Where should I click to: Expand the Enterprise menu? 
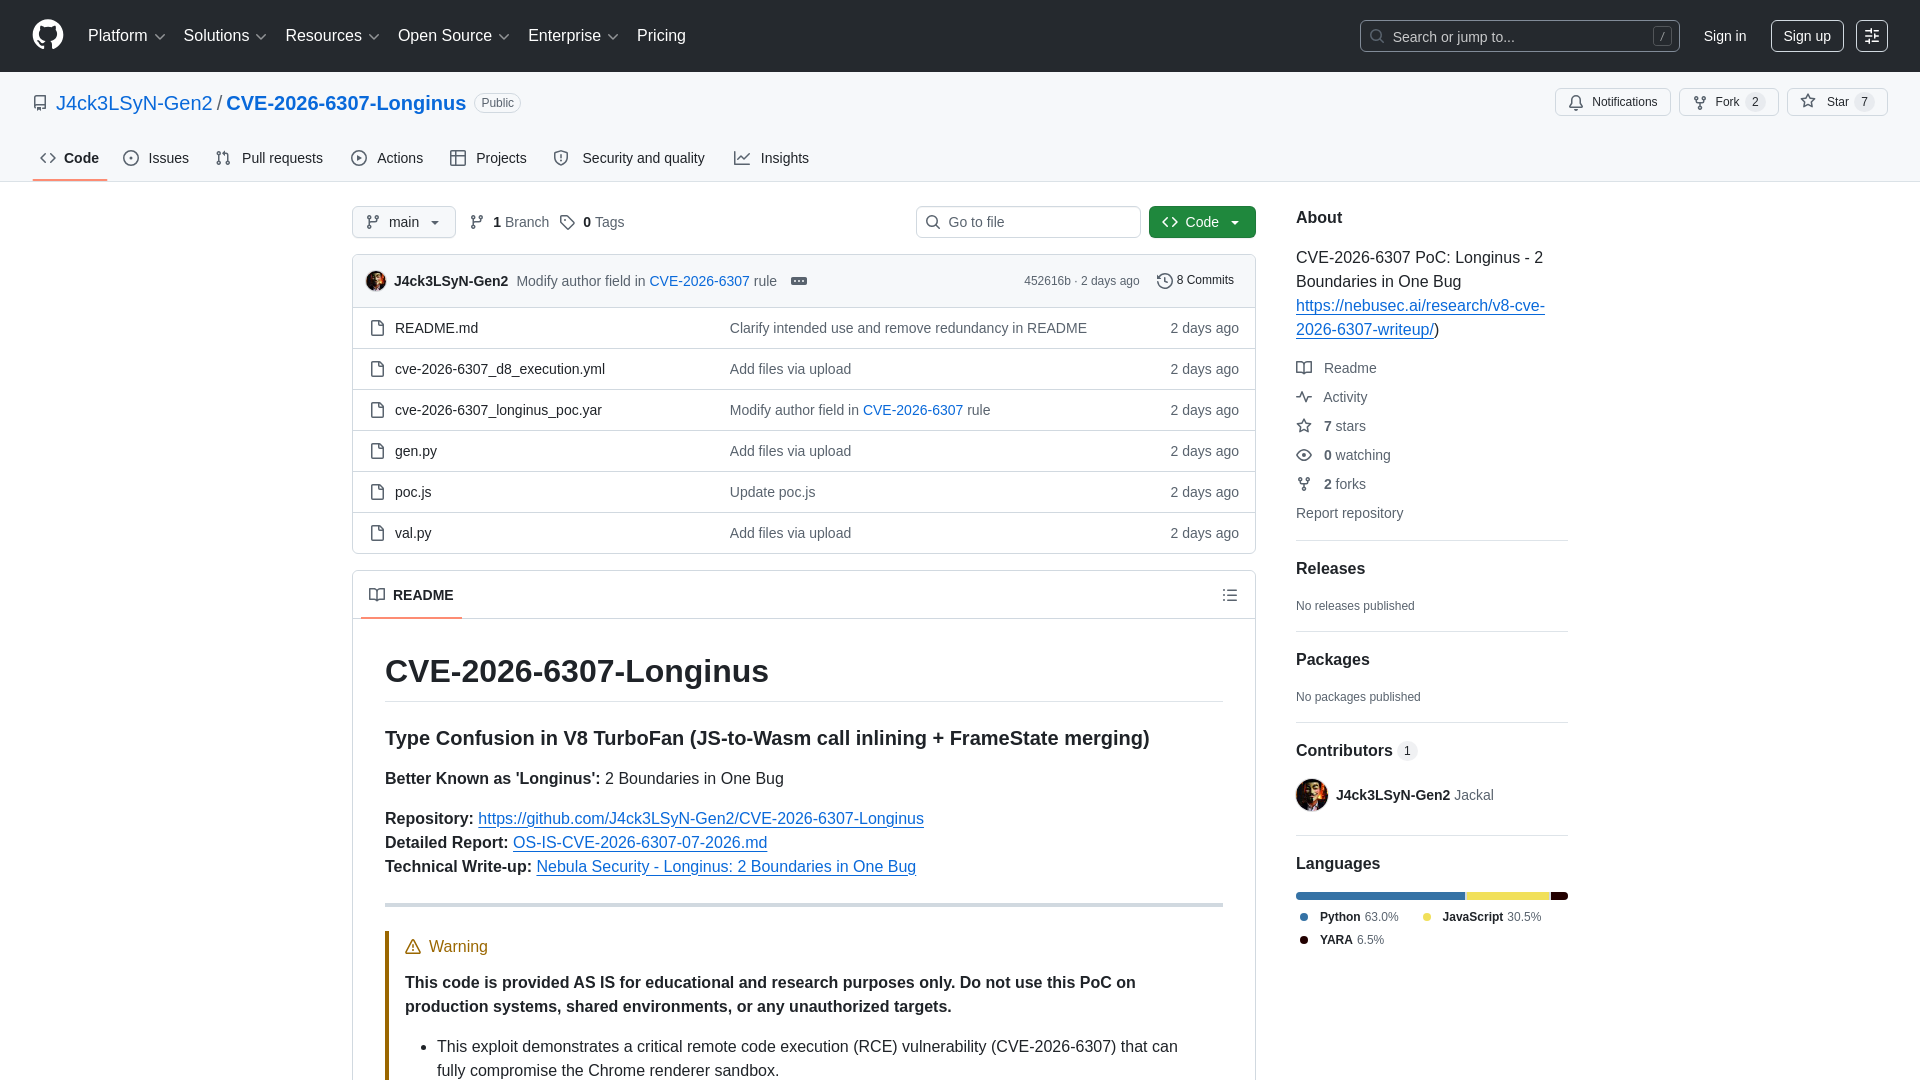[x=573, y=36]
